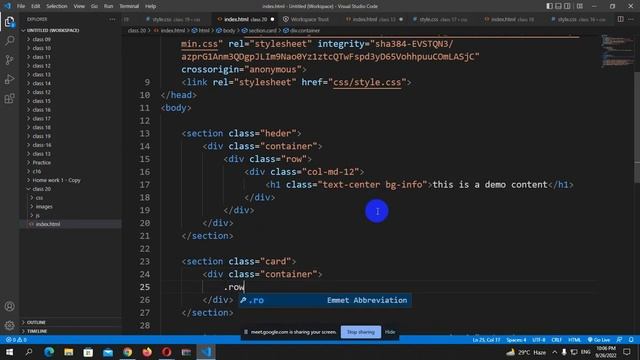Screen dimensions: 640x360
Task: Expand the Home work 1 - Copy folder
Action: coord(56,180)
